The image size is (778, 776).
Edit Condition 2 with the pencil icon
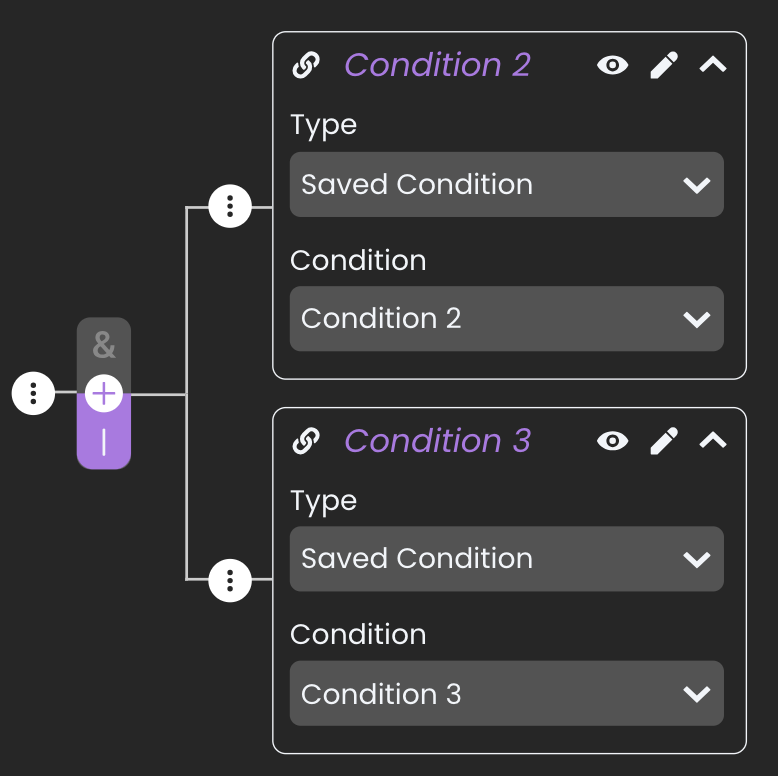pos(664,65)
